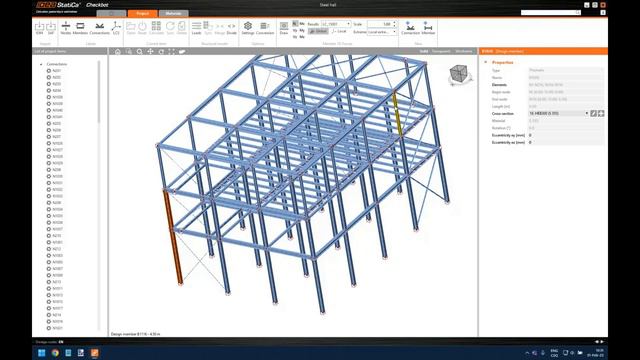The image size is (640, 360).
Task: Click the Scale input field
Action: click(380, 24)
